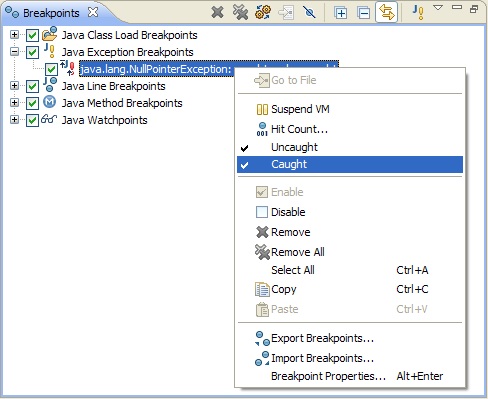The width and height of the screenshot is (488, 399).
Task: Toggle Link with Debug View icon
Action: coord(387,12)
